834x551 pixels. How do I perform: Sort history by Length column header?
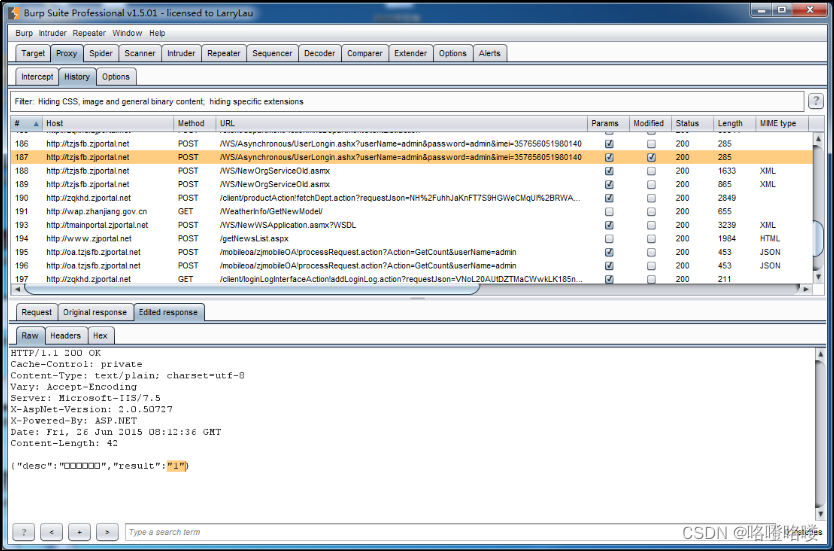pos(735,123)
